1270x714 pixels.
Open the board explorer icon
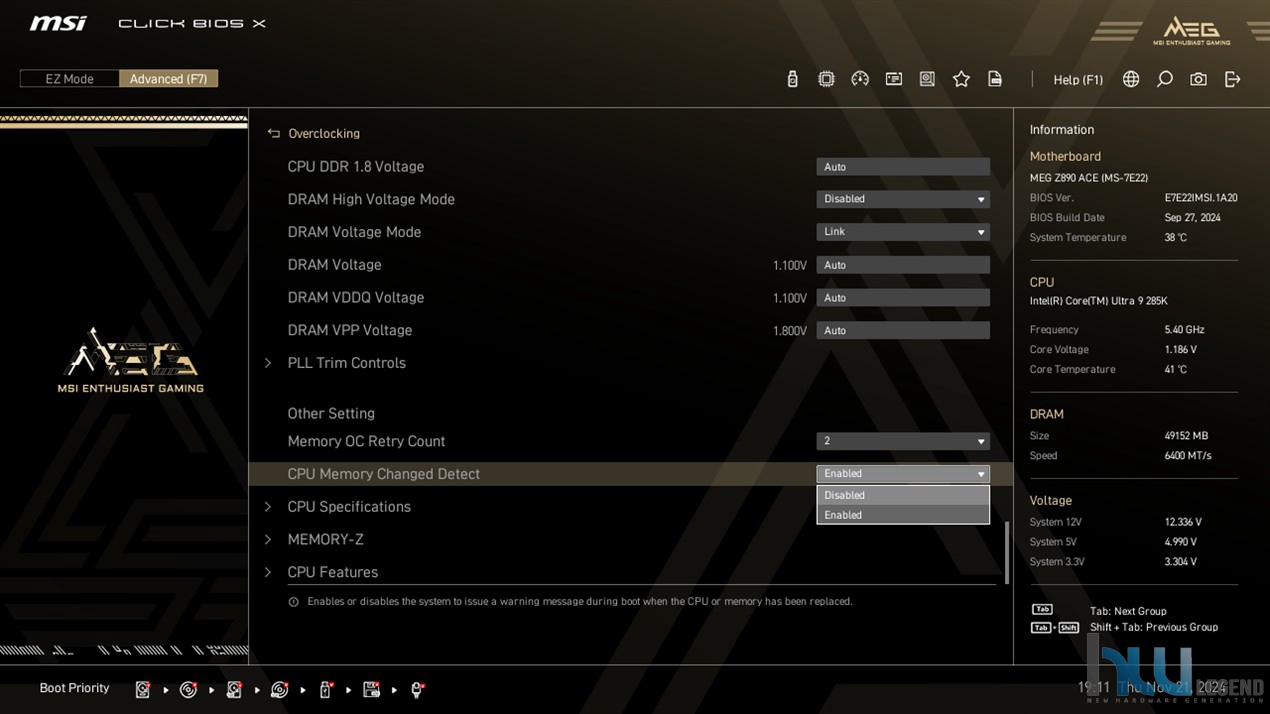point(927,79)
